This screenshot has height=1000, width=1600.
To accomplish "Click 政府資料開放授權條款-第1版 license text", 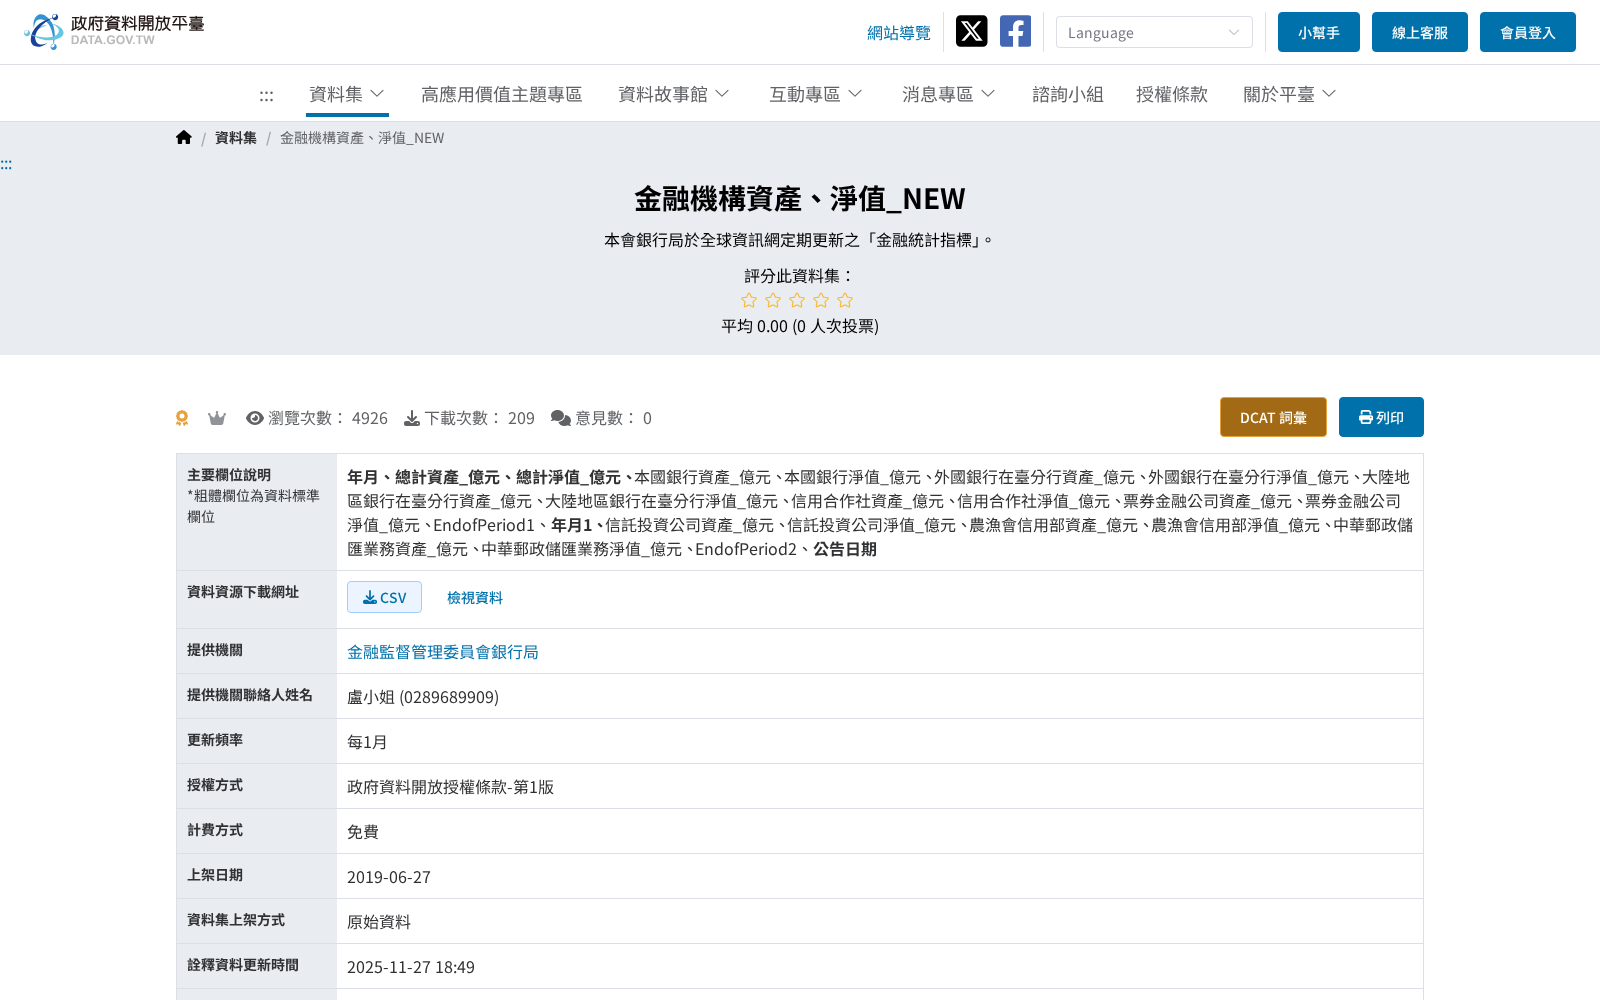I will click(450, 787).
